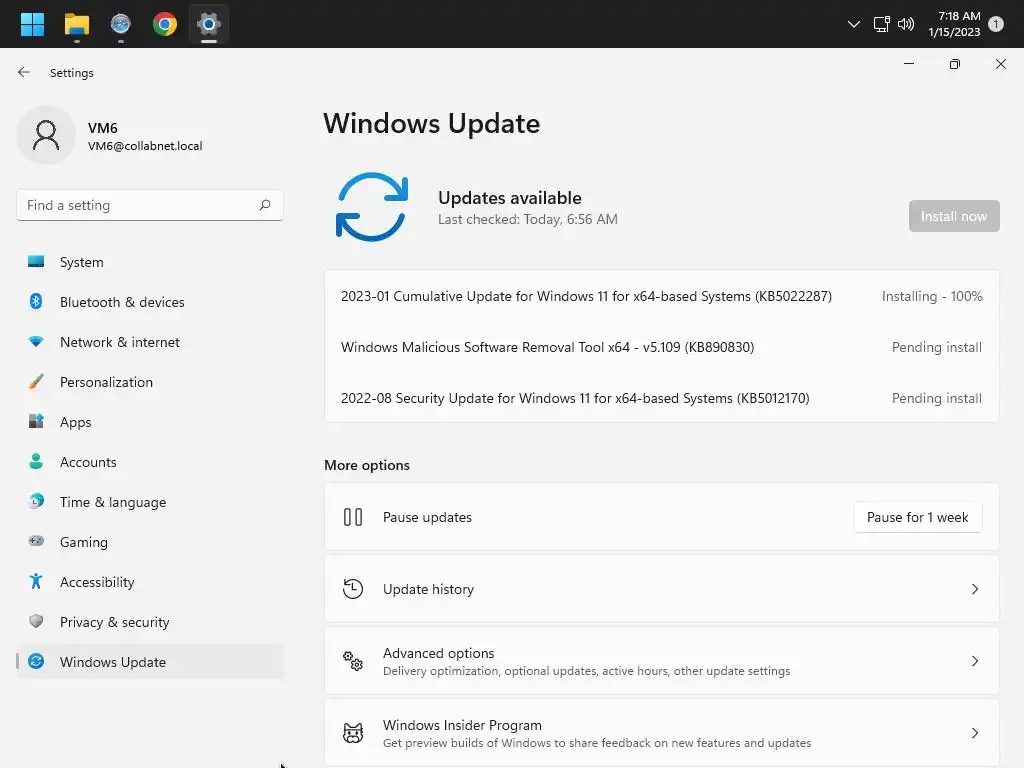Click the Apps icon in sidebar
The height and width of the screenshot is (768, 1024).
click(x=36, y=421)
